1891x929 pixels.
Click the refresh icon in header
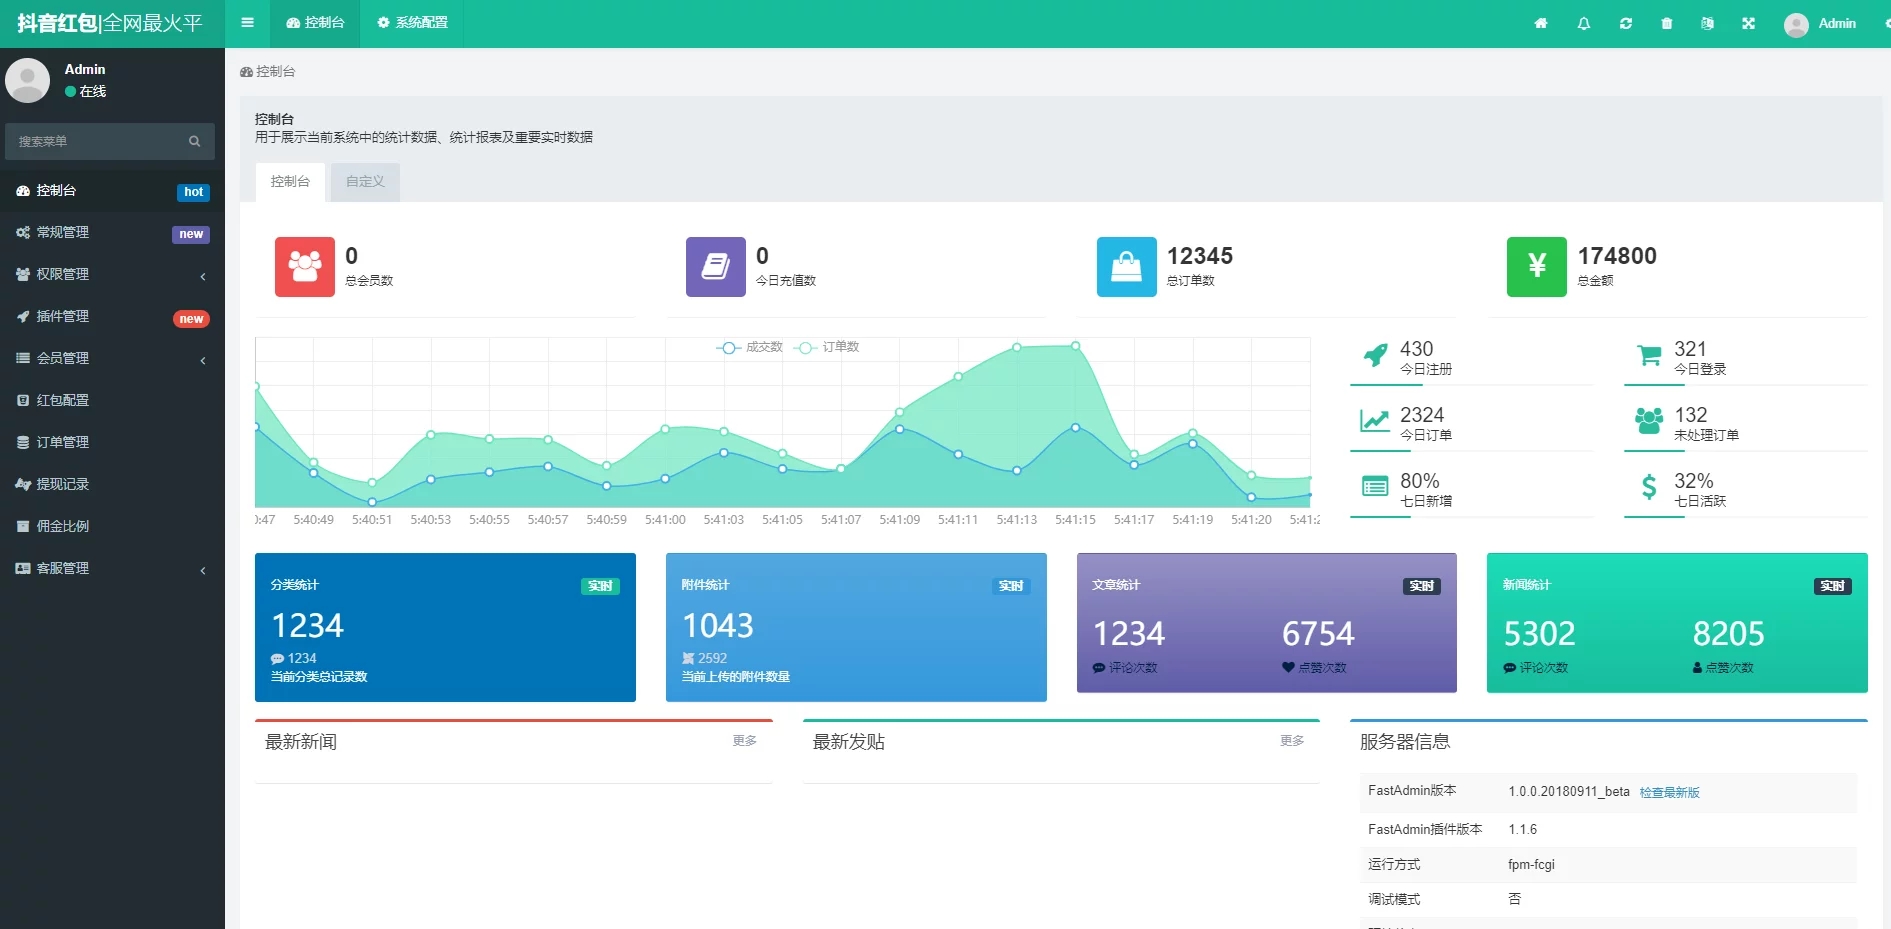tap(1626, 23)
